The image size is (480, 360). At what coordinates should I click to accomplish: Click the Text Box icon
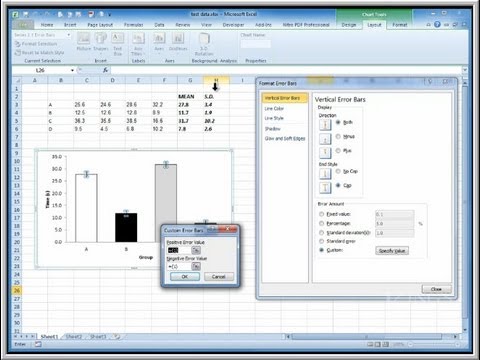pos(117,39)
